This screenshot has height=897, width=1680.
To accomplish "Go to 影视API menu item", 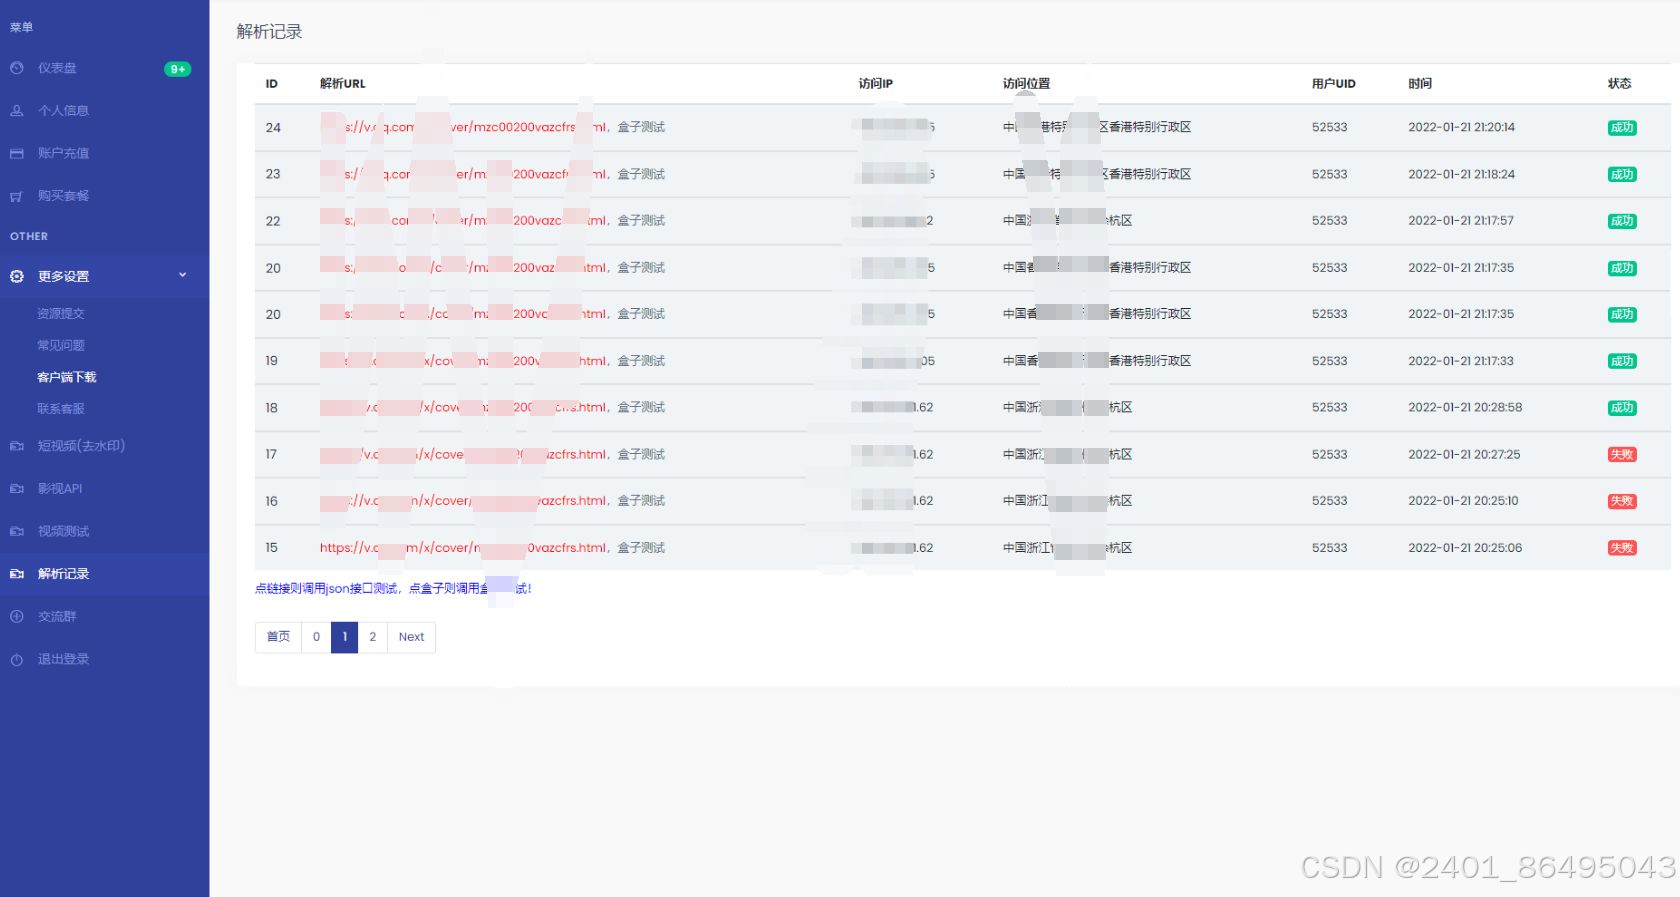I will click(x=60, y=489).
